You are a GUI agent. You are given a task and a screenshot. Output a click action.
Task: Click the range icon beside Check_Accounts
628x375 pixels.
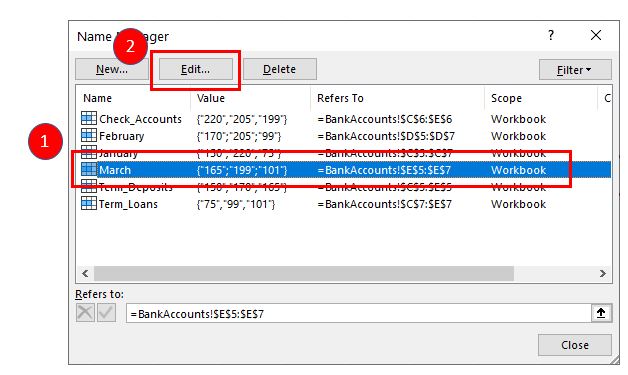coord(89,119)
